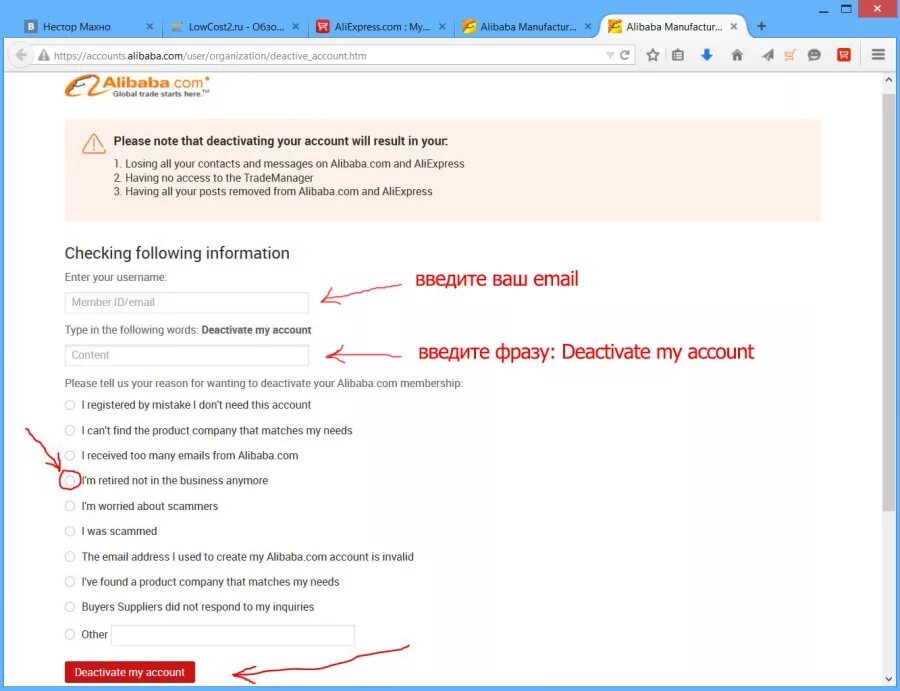
Task: Close the LowCost2.ru tab
Action: pos(296,26)
